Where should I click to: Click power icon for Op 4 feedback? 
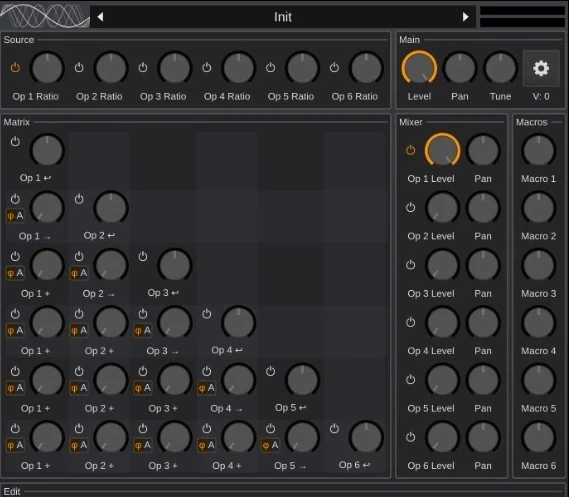pos(206,313)
